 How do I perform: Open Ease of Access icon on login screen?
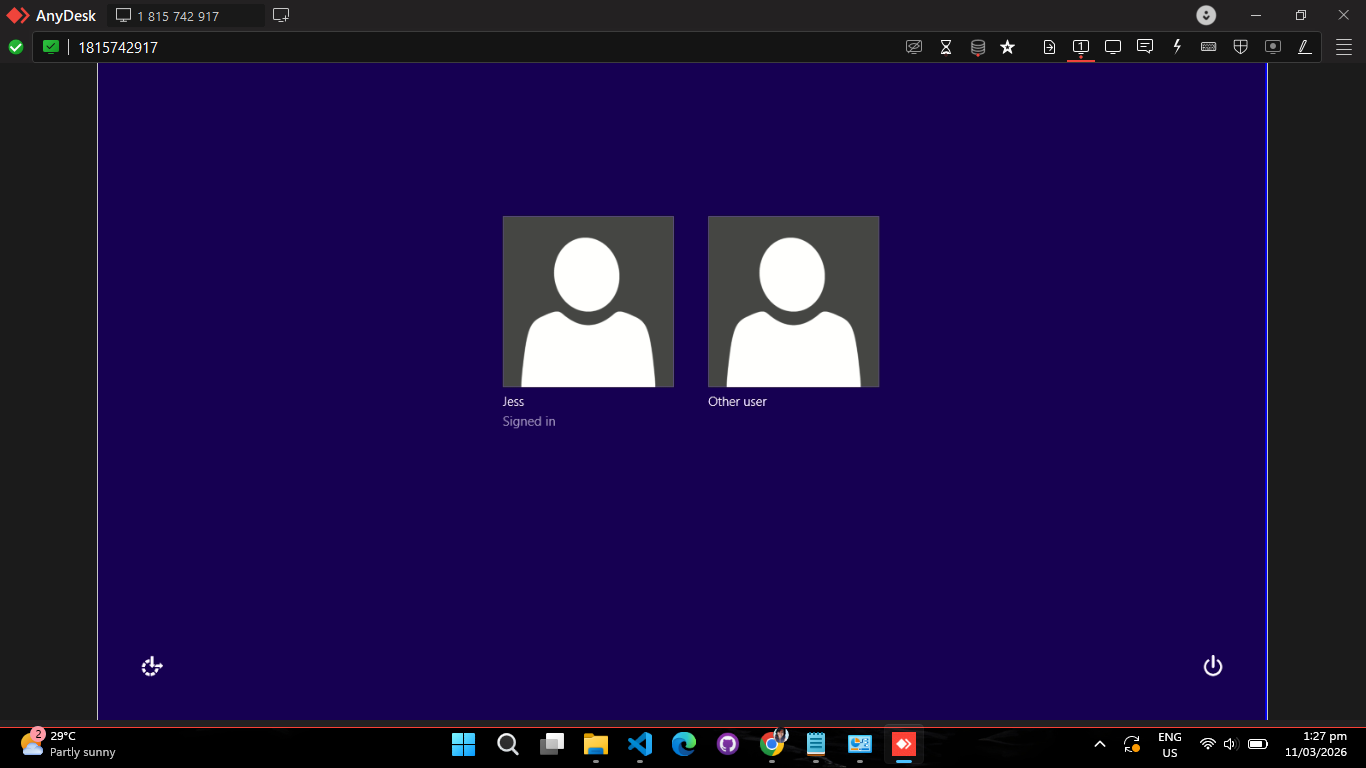(152, 666)
